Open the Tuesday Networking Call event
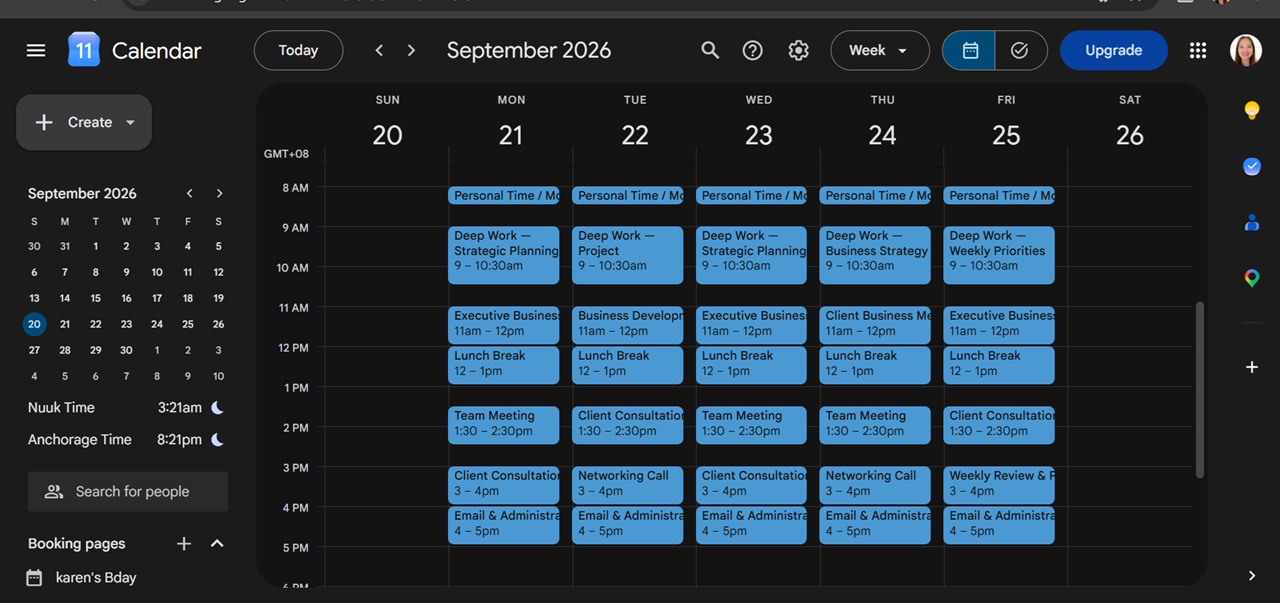 coord(627,484)
